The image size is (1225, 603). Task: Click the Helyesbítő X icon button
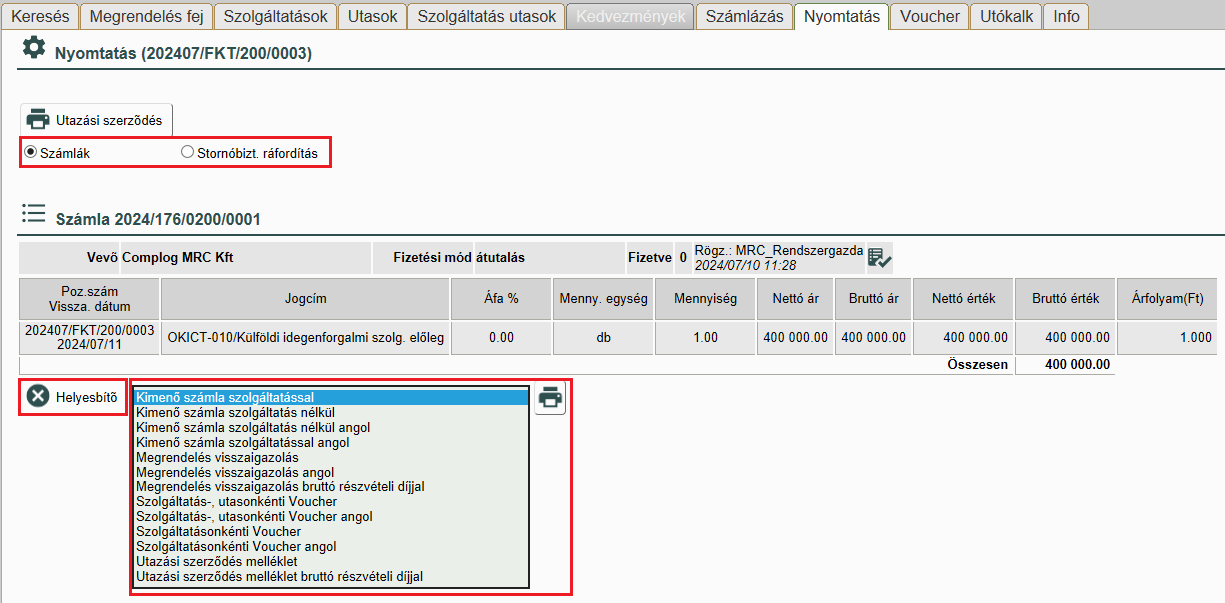[x=38, y=397]
